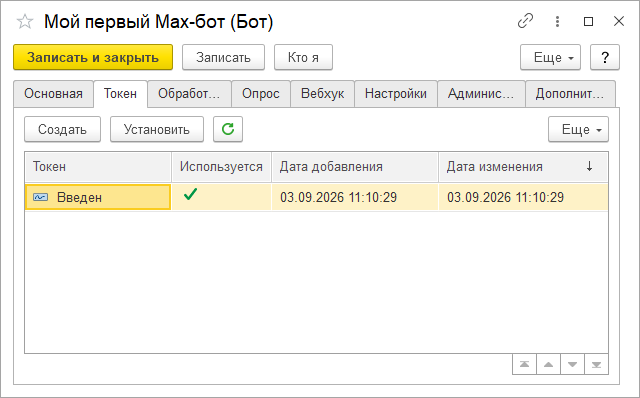This screenshot has height=398, width=640.
Task: Sort by Используется column header
Action: point(222,167)
